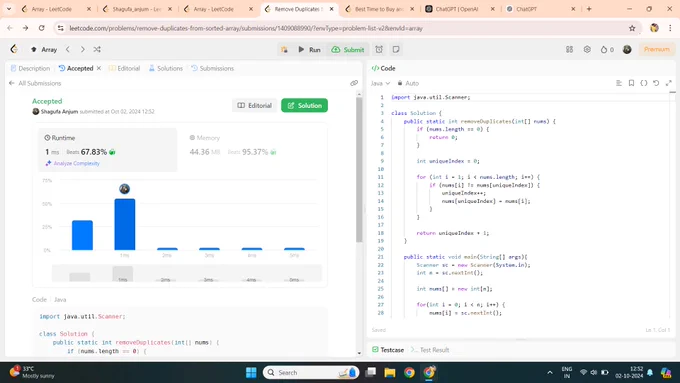Copy submission link icon
The height and width of the screenshot is (383, 680).
coord(354,83)
